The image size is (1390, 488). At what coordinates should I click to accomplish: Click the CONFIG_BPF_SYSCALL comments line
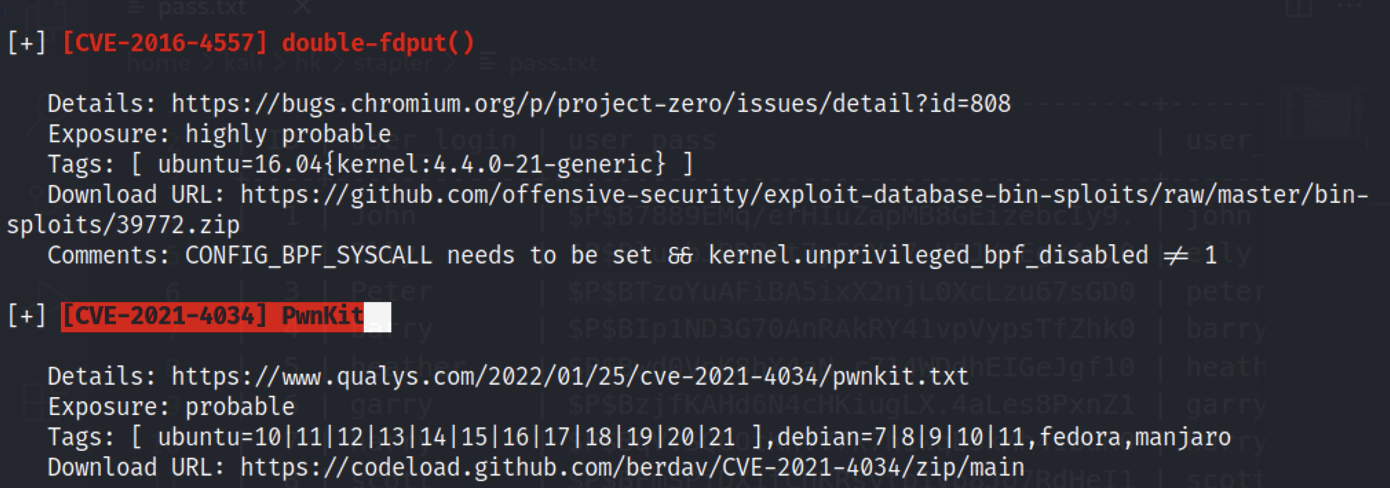point(632,255)
